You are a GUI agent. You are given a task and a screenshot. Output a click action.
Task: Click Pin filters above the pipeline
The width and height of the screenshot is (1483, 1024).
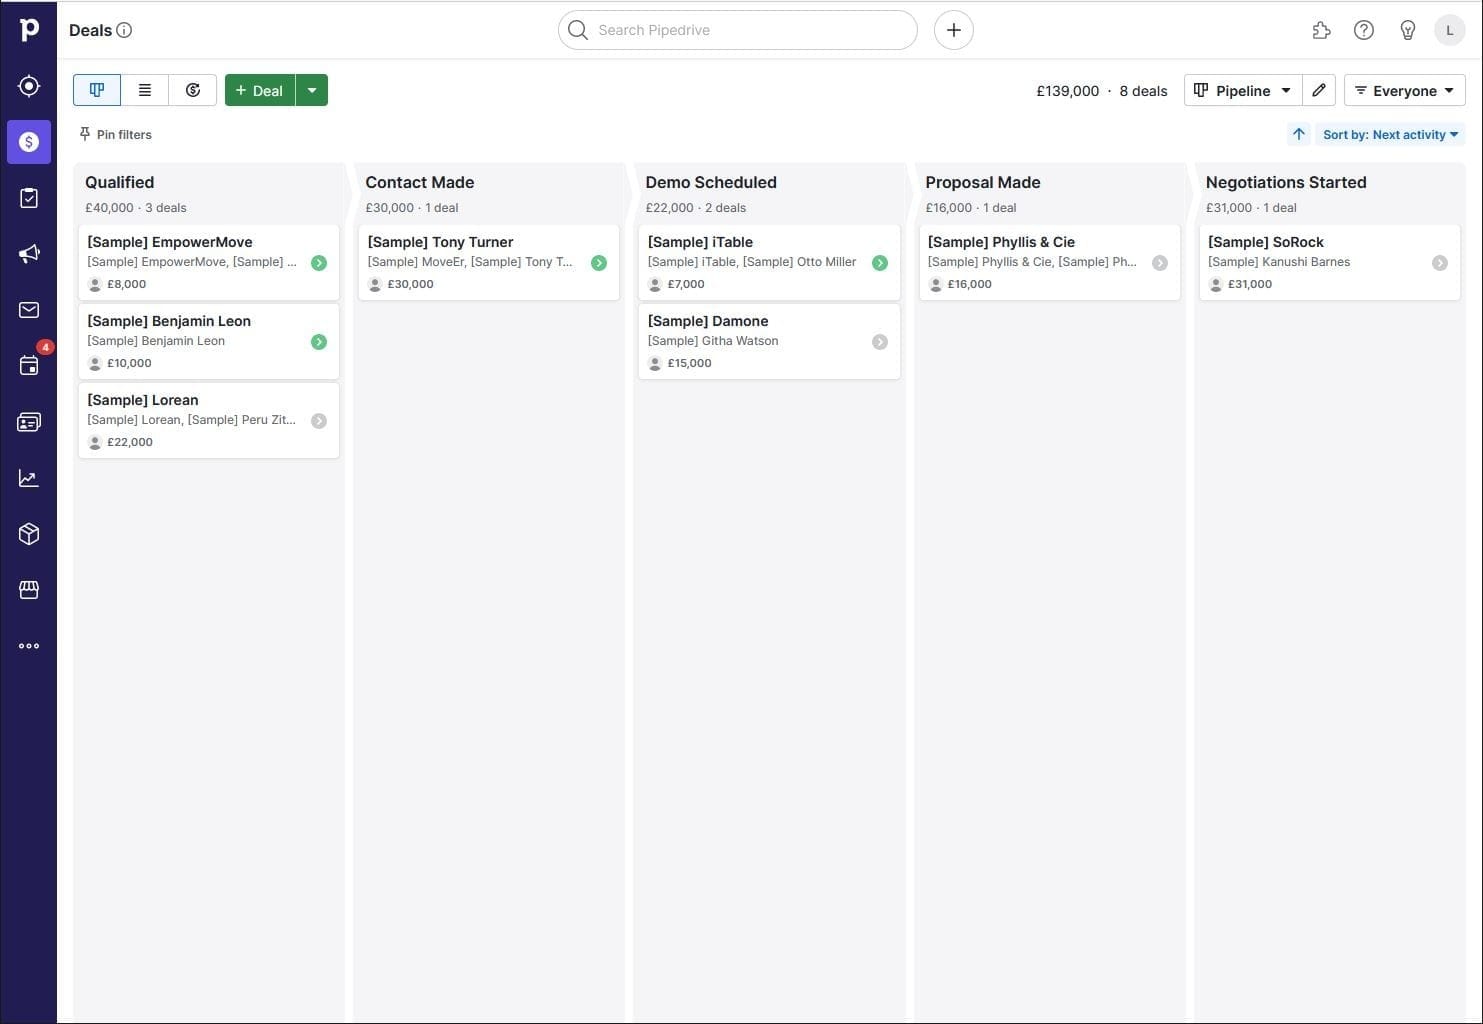pos(114,134)
